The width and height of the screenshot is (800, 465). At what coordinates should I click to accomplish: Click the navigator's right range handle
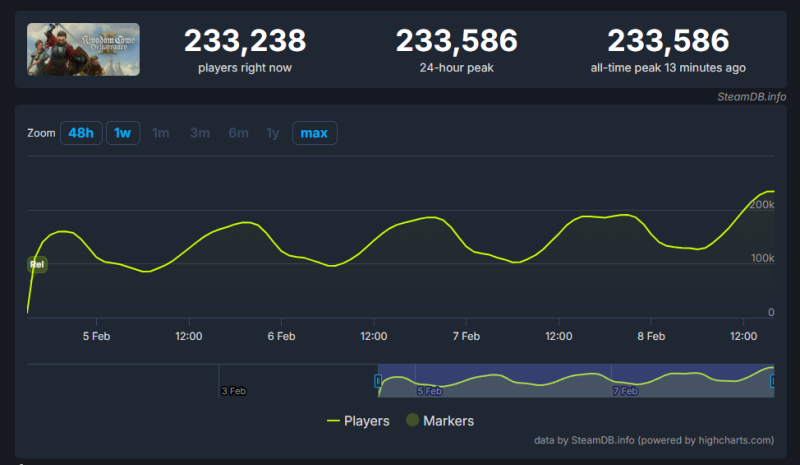[773, 381]
